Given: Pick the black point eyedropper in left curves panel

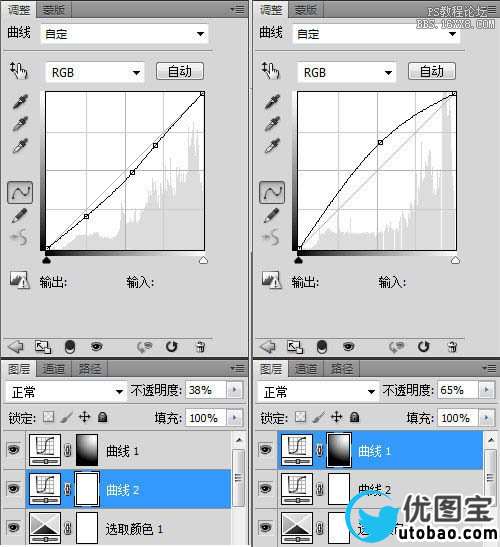Looking at the screenshot, I should coord(20,102).
